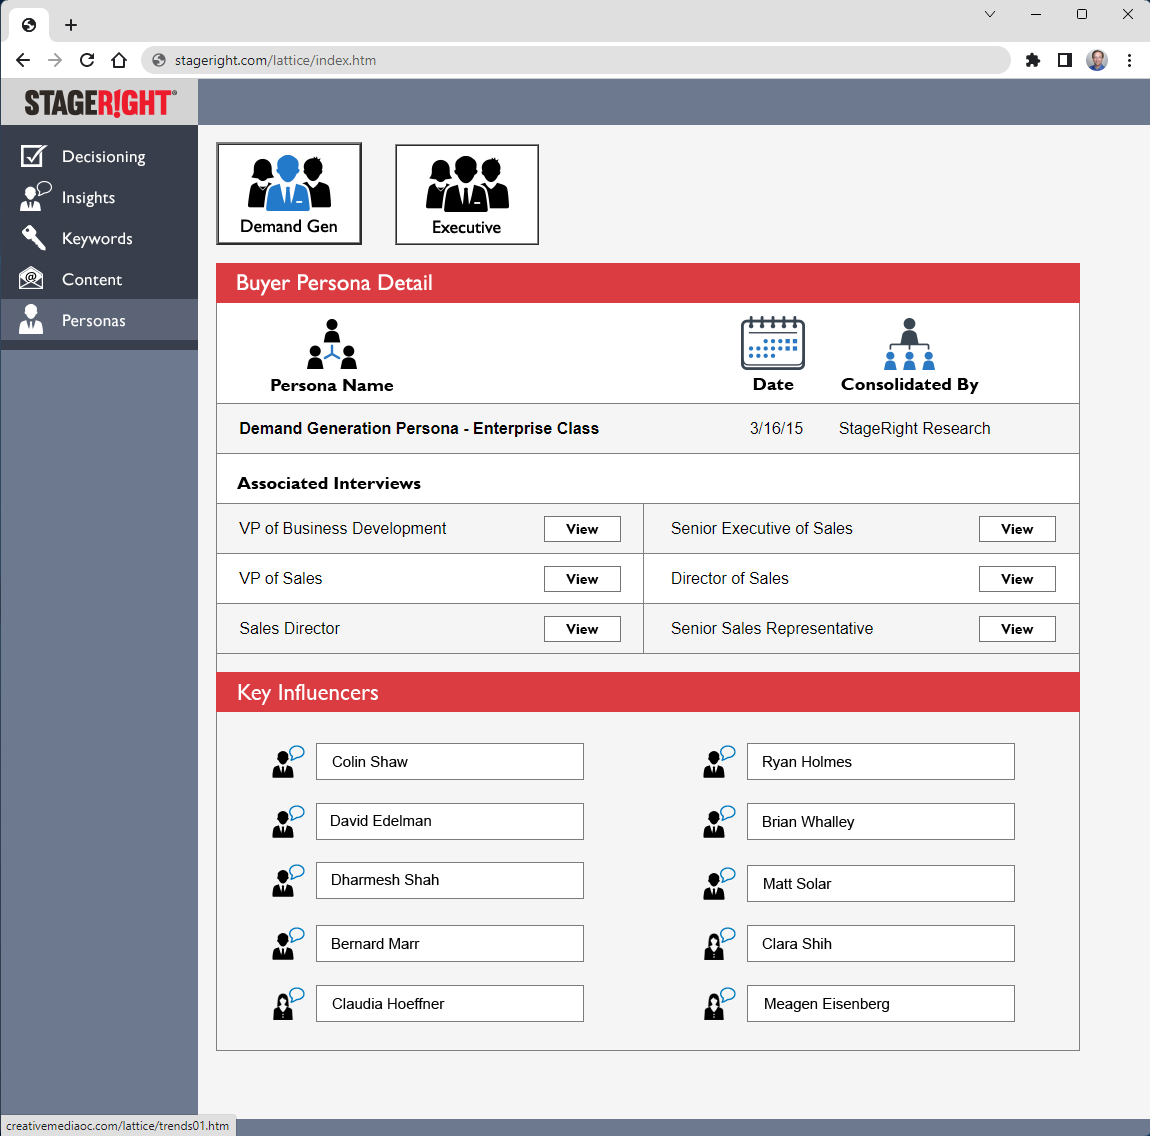Click the StageRight Research text
The image size is (1150, 1136).
[915, 428]
